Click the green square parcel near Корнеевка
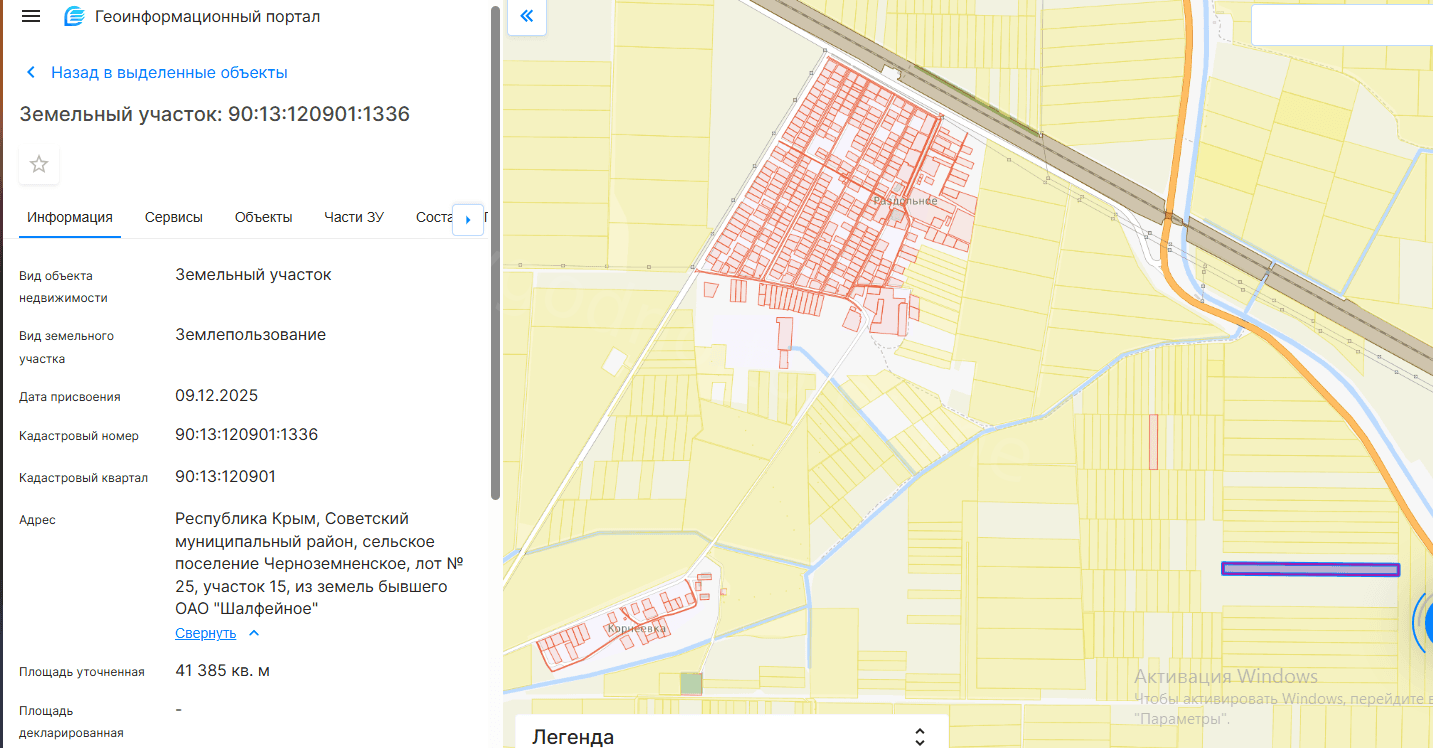Screen dimensions: 1433x748 [x=691, y=683]
